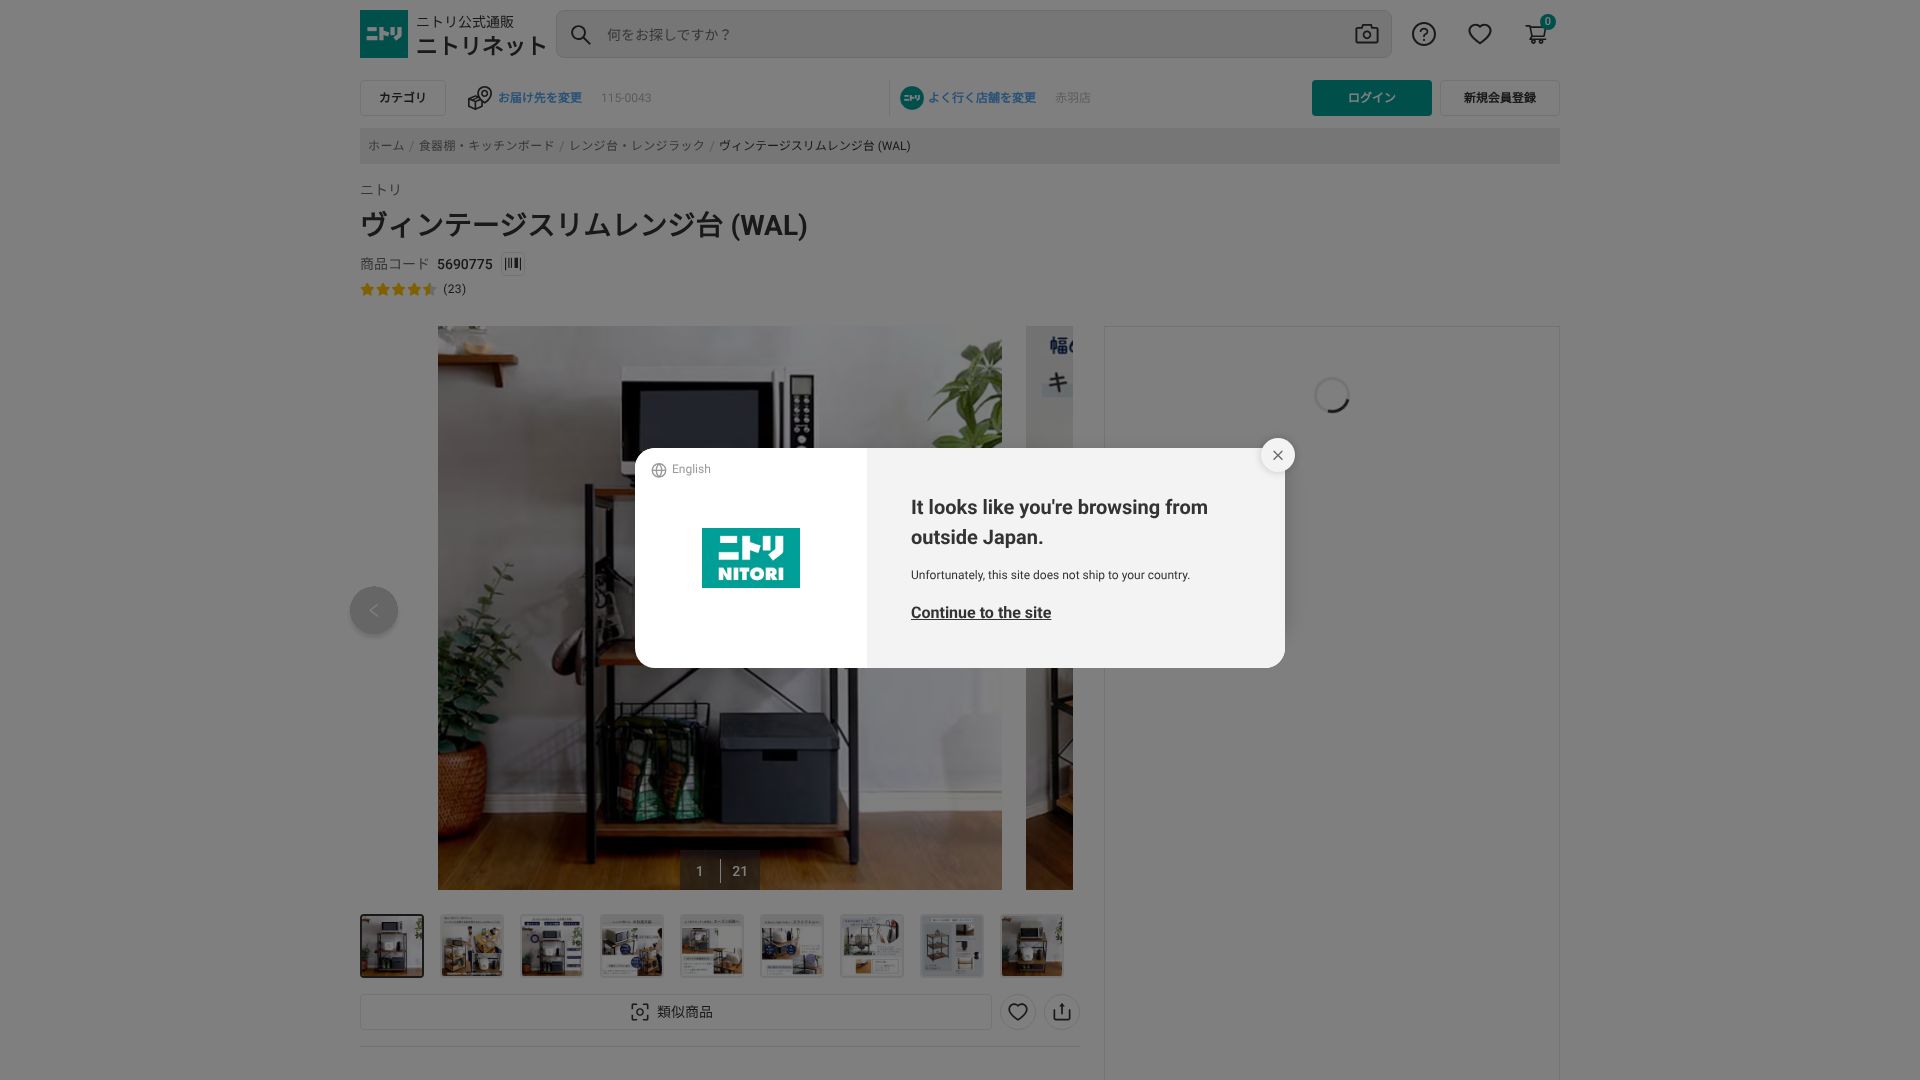Select the fifth product thumbnail
The width and height of the screenshot is (1920, 1080).
(712, 946)
